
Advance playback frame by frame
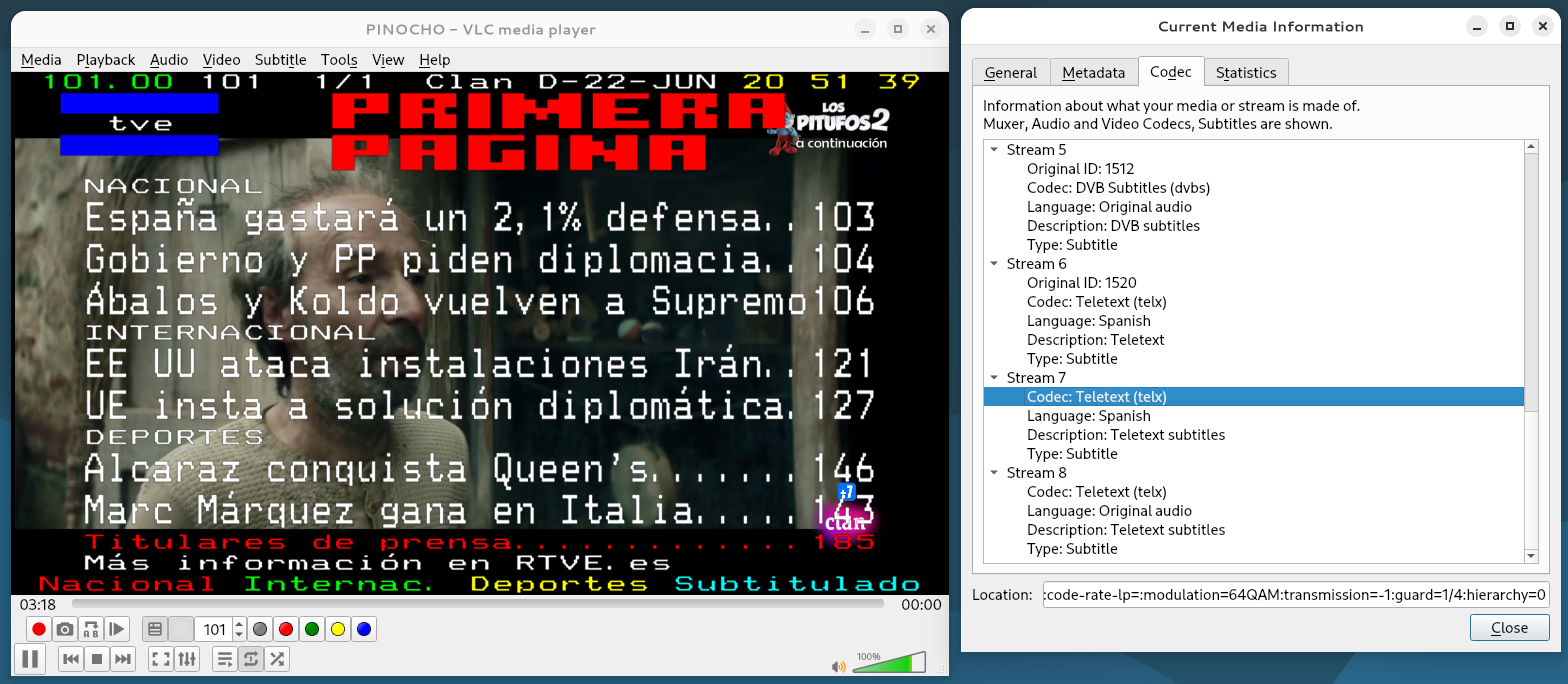(117, 629)
